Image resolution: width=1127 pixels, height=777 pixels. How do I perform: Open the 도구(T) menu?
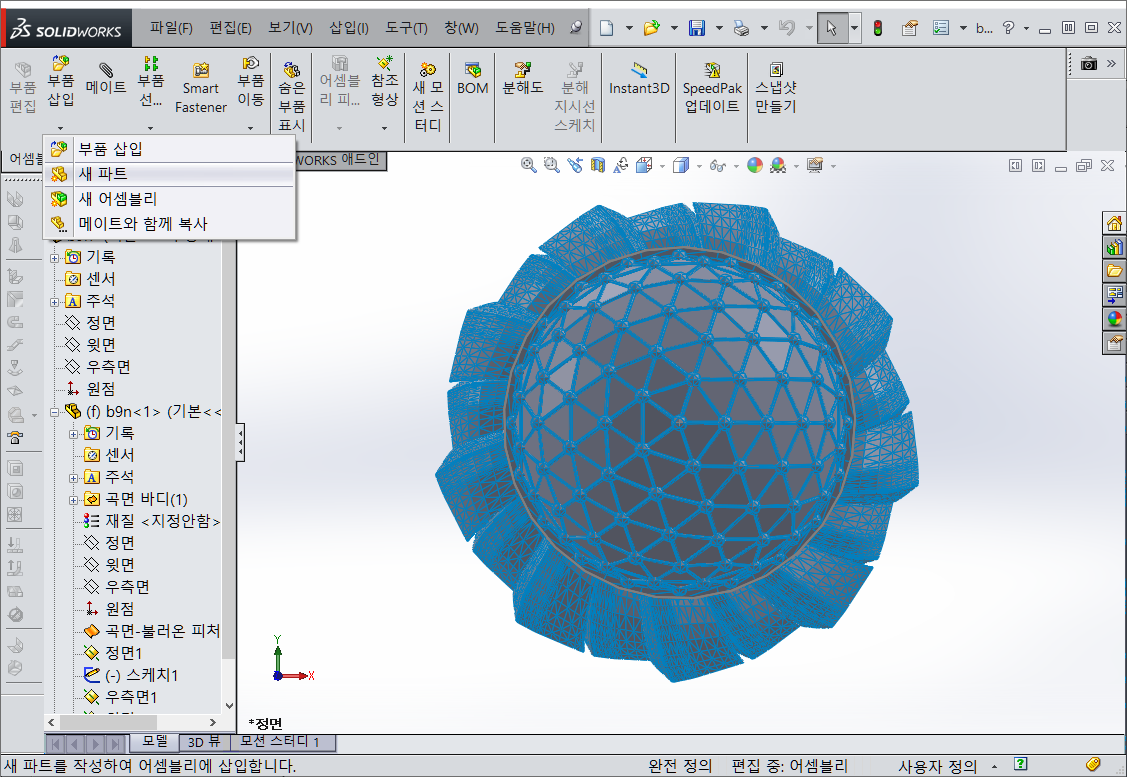[x=406, y=28]
